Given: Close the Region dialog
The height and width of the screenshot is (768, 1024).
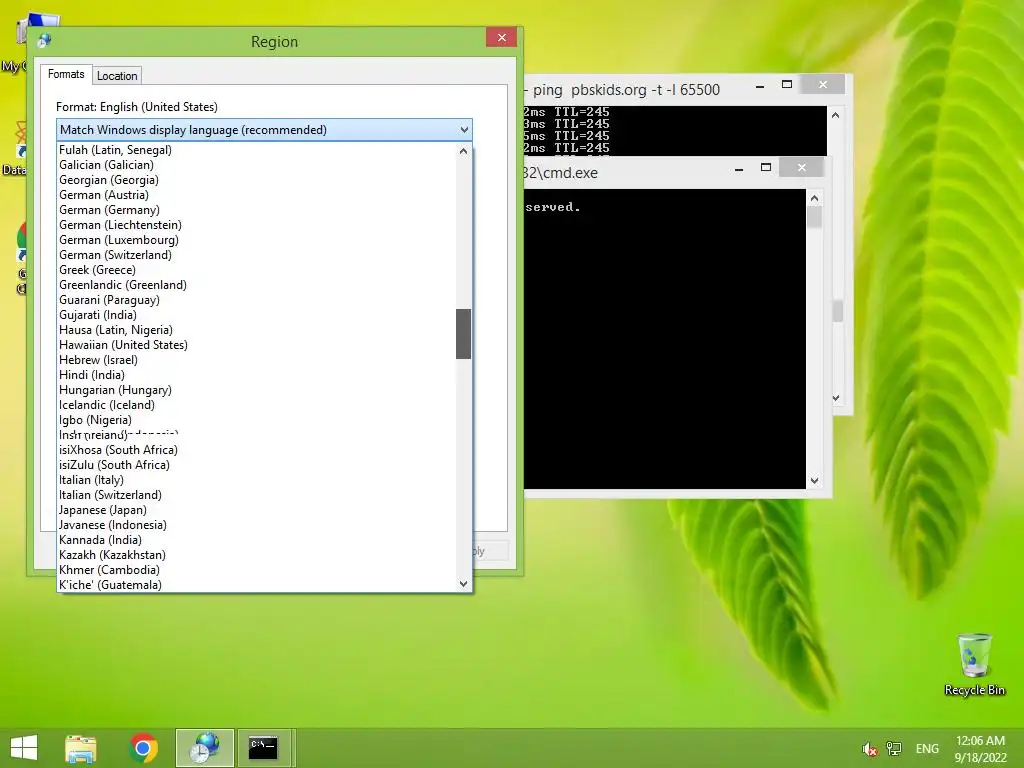Looking at the screenshot, I should [502, 37].
